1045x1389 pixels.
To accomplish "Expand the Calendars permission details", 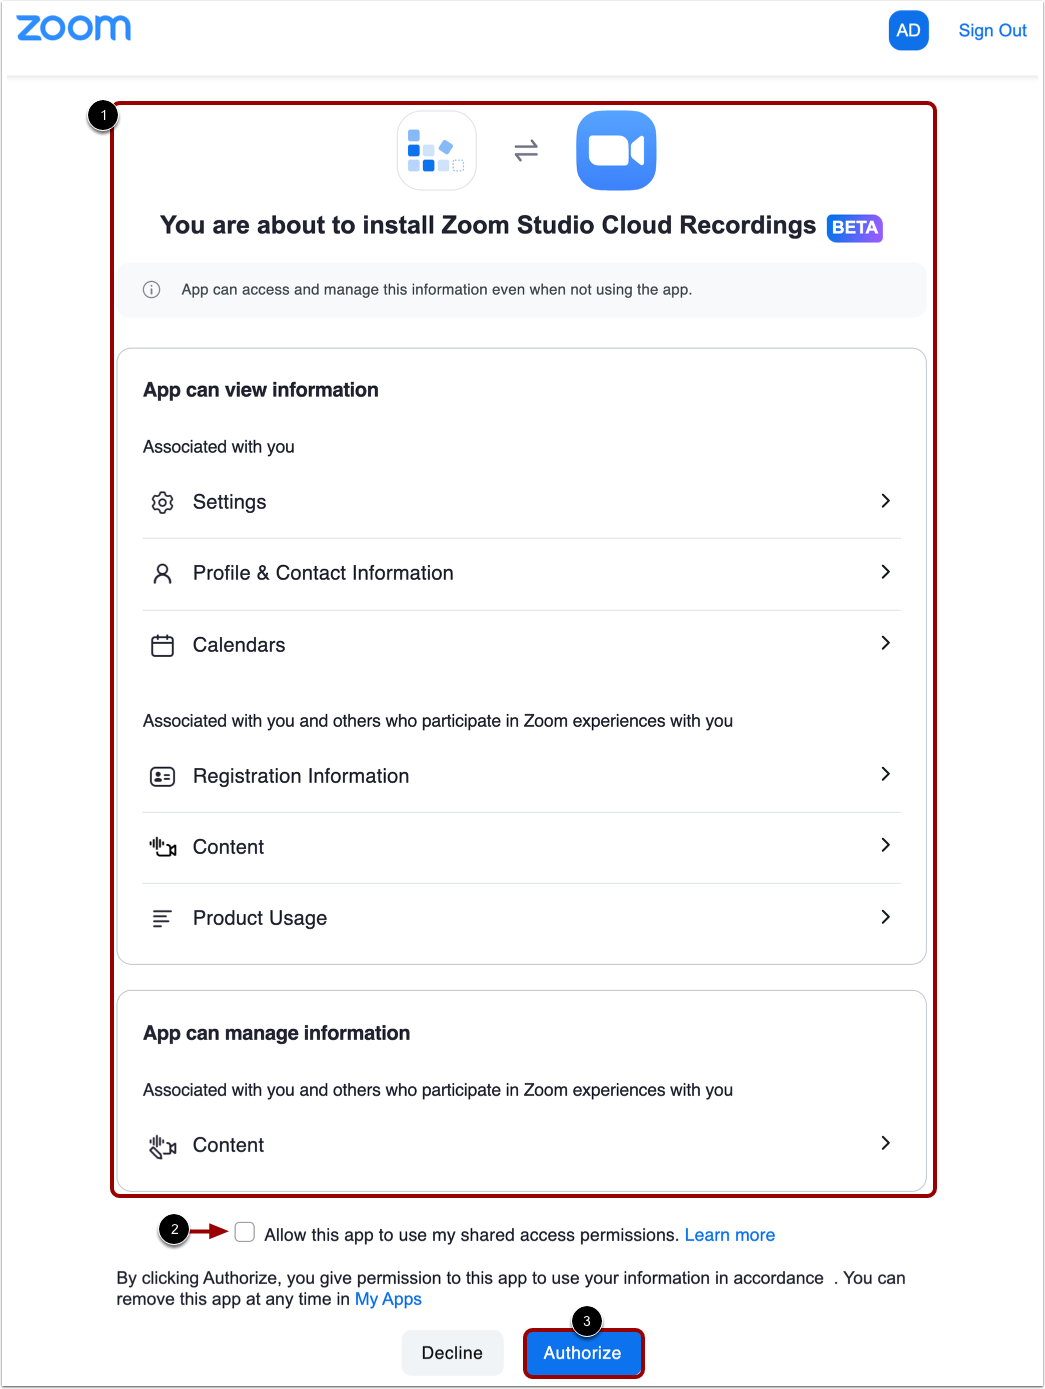I will point(884,644).
